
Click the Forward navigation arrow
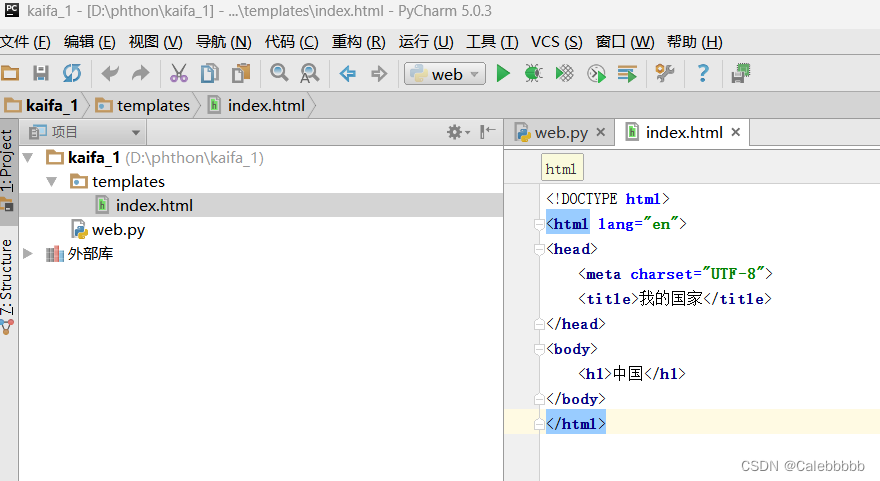click(379, 74)
